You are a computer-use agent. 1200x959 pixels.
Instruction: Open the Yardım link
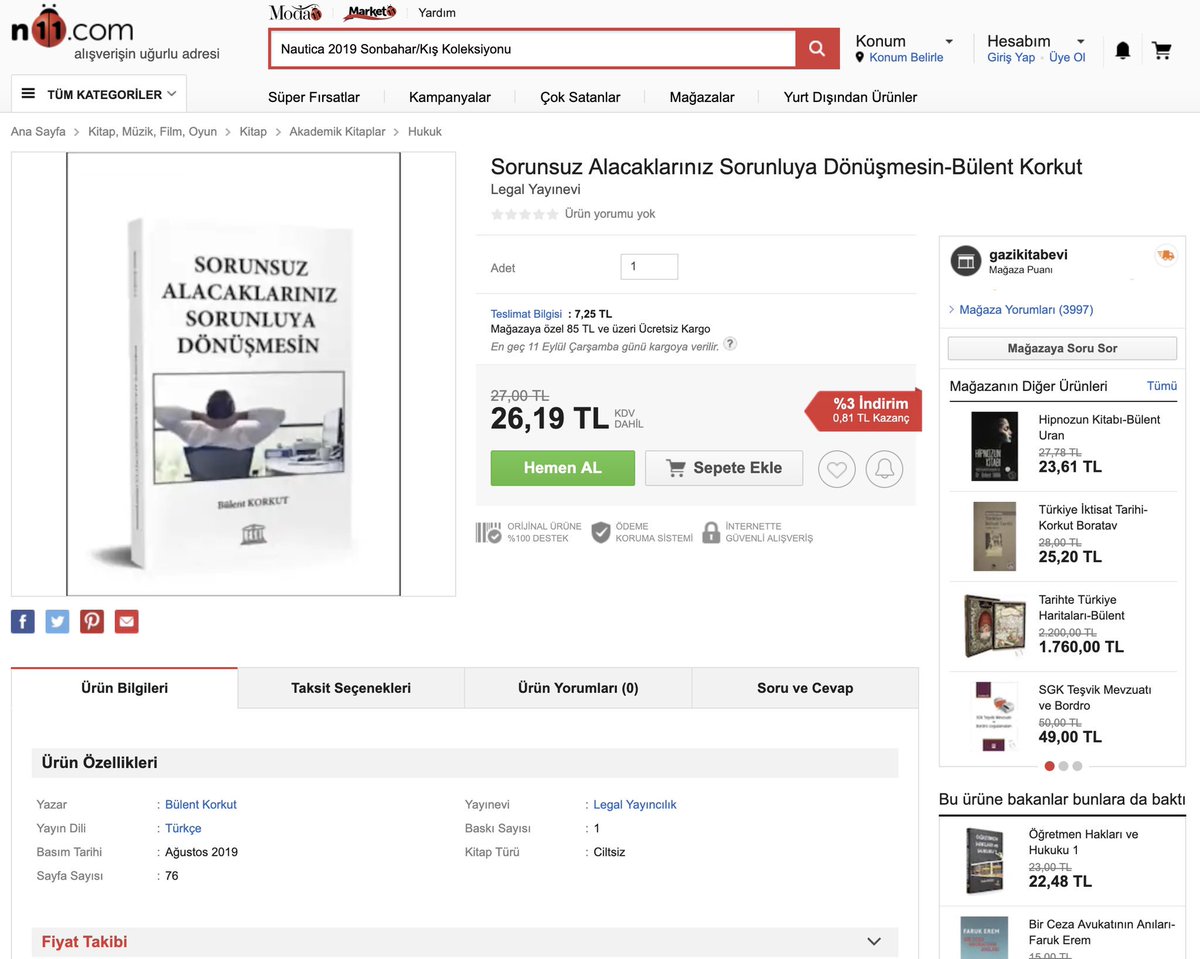pyautogui.click(x=437, y=13)
